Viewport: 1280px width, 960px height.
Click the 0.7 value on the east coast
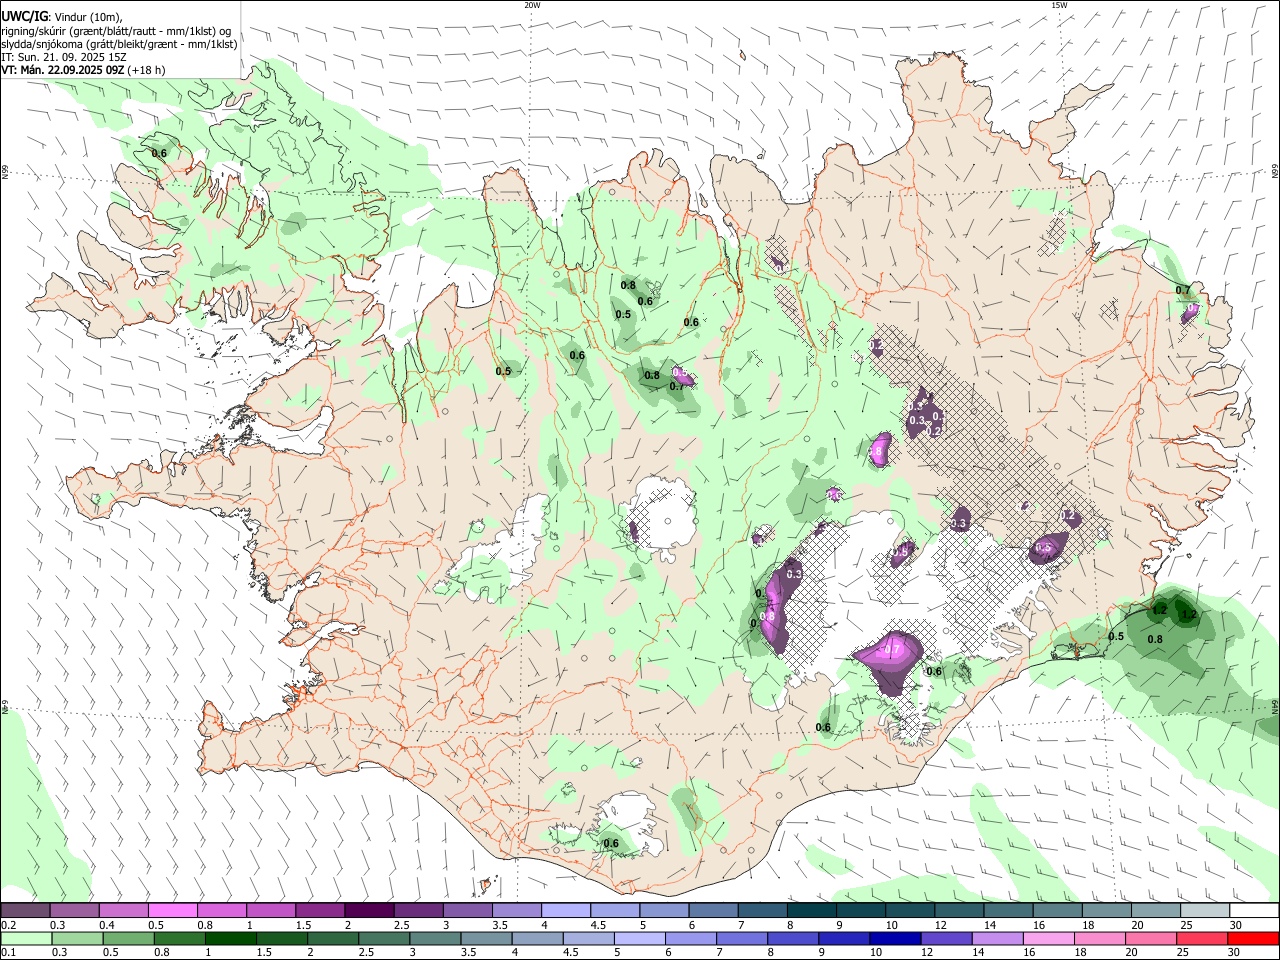(1183, 290)
